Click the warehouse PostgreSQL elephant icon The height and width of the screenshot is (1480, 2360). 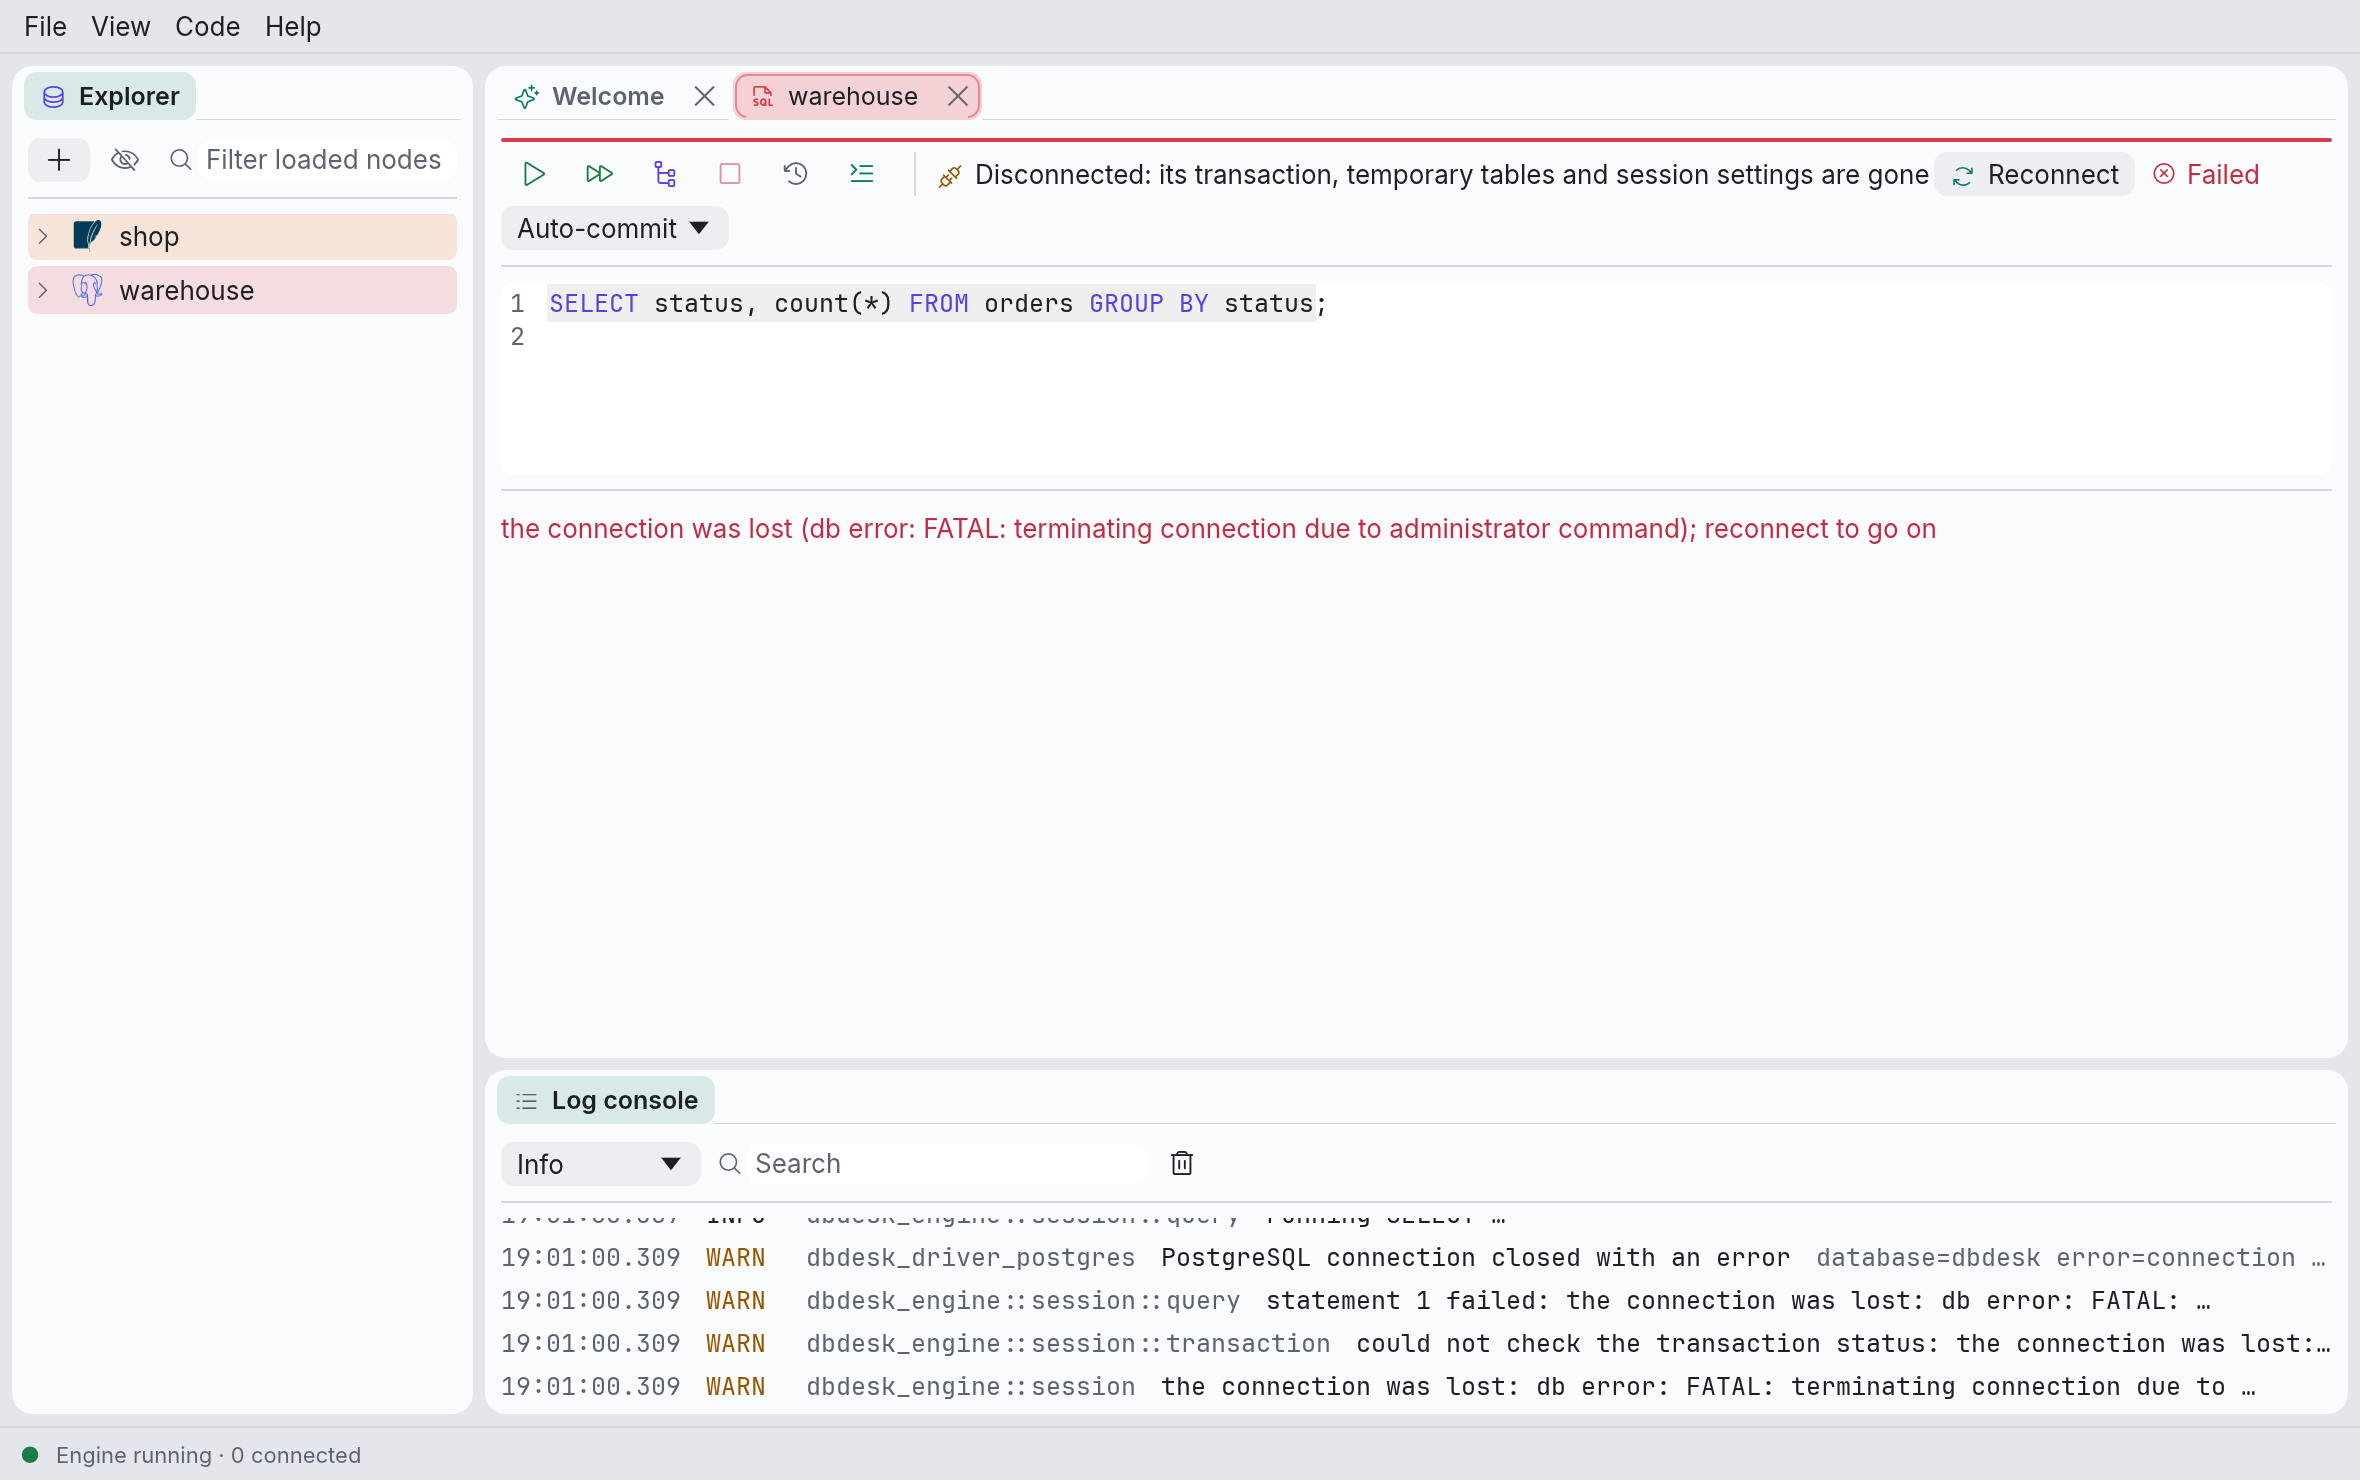[88, 290]
